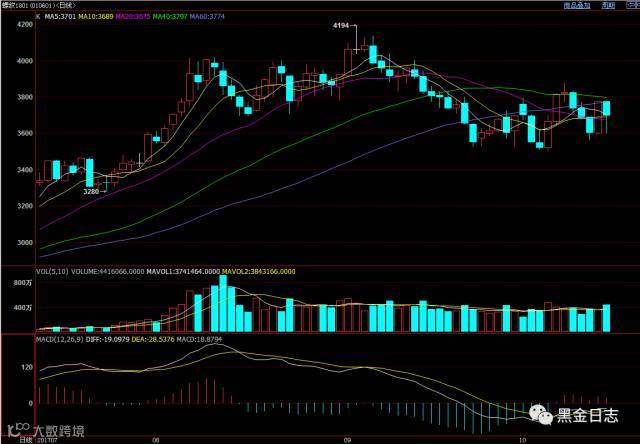This screenshot has height=444, width=640.
Task: Click the 商品叠加 link at top right
Action: tap(577, 5)
